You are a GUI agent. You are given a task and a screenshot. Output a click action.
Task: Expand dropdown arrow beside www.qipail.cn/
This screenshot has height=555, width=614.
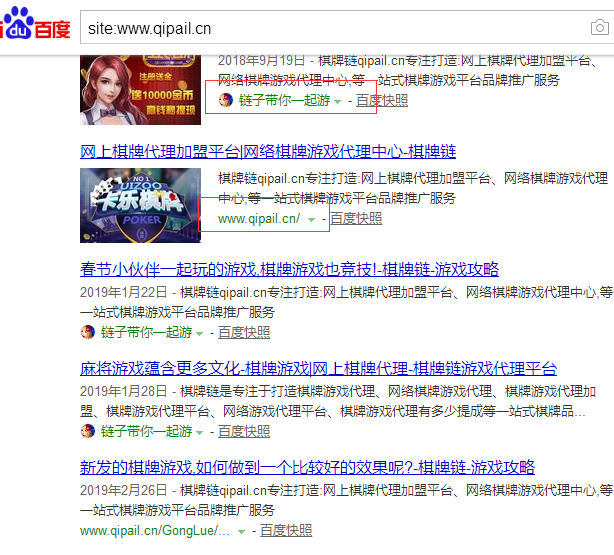pos(311,219)
